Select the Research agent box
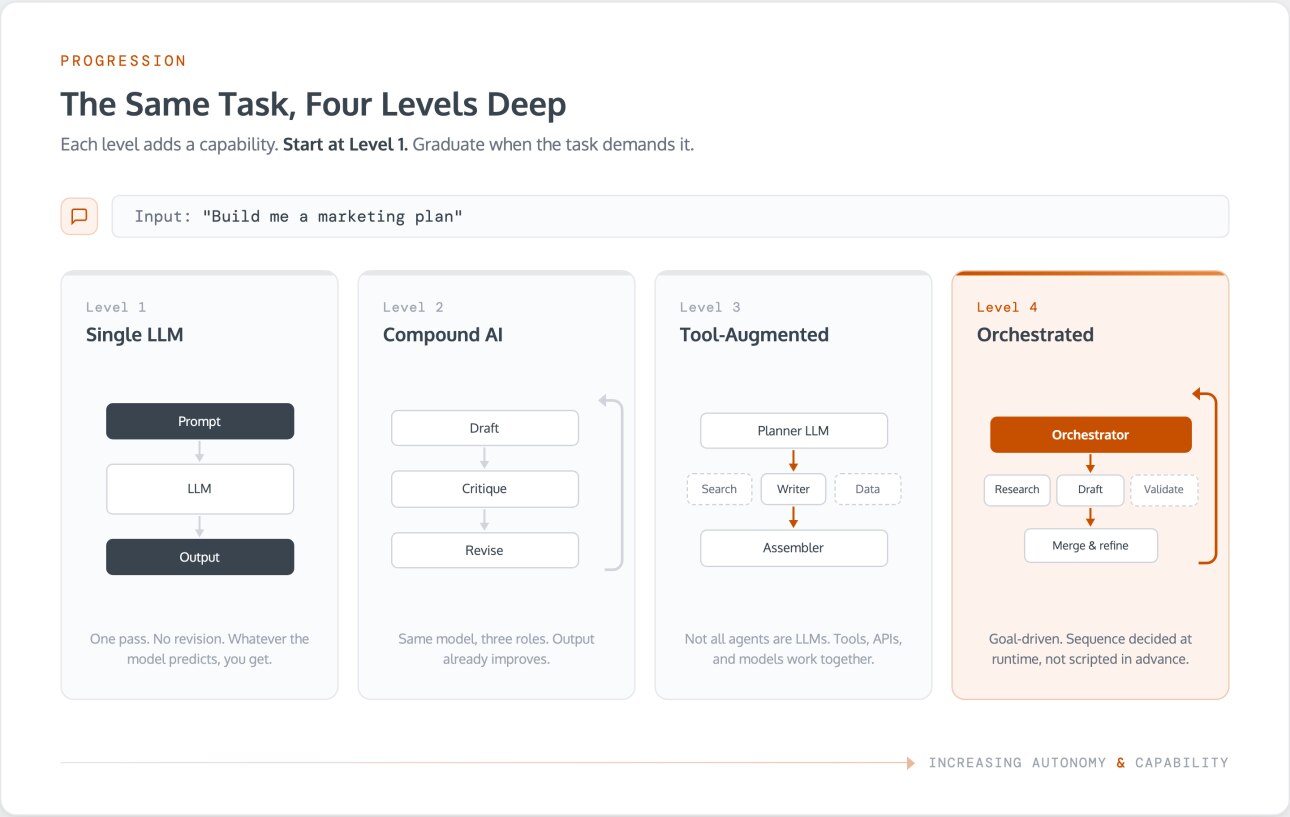1290x817 pixels. tap(1018, 489)
